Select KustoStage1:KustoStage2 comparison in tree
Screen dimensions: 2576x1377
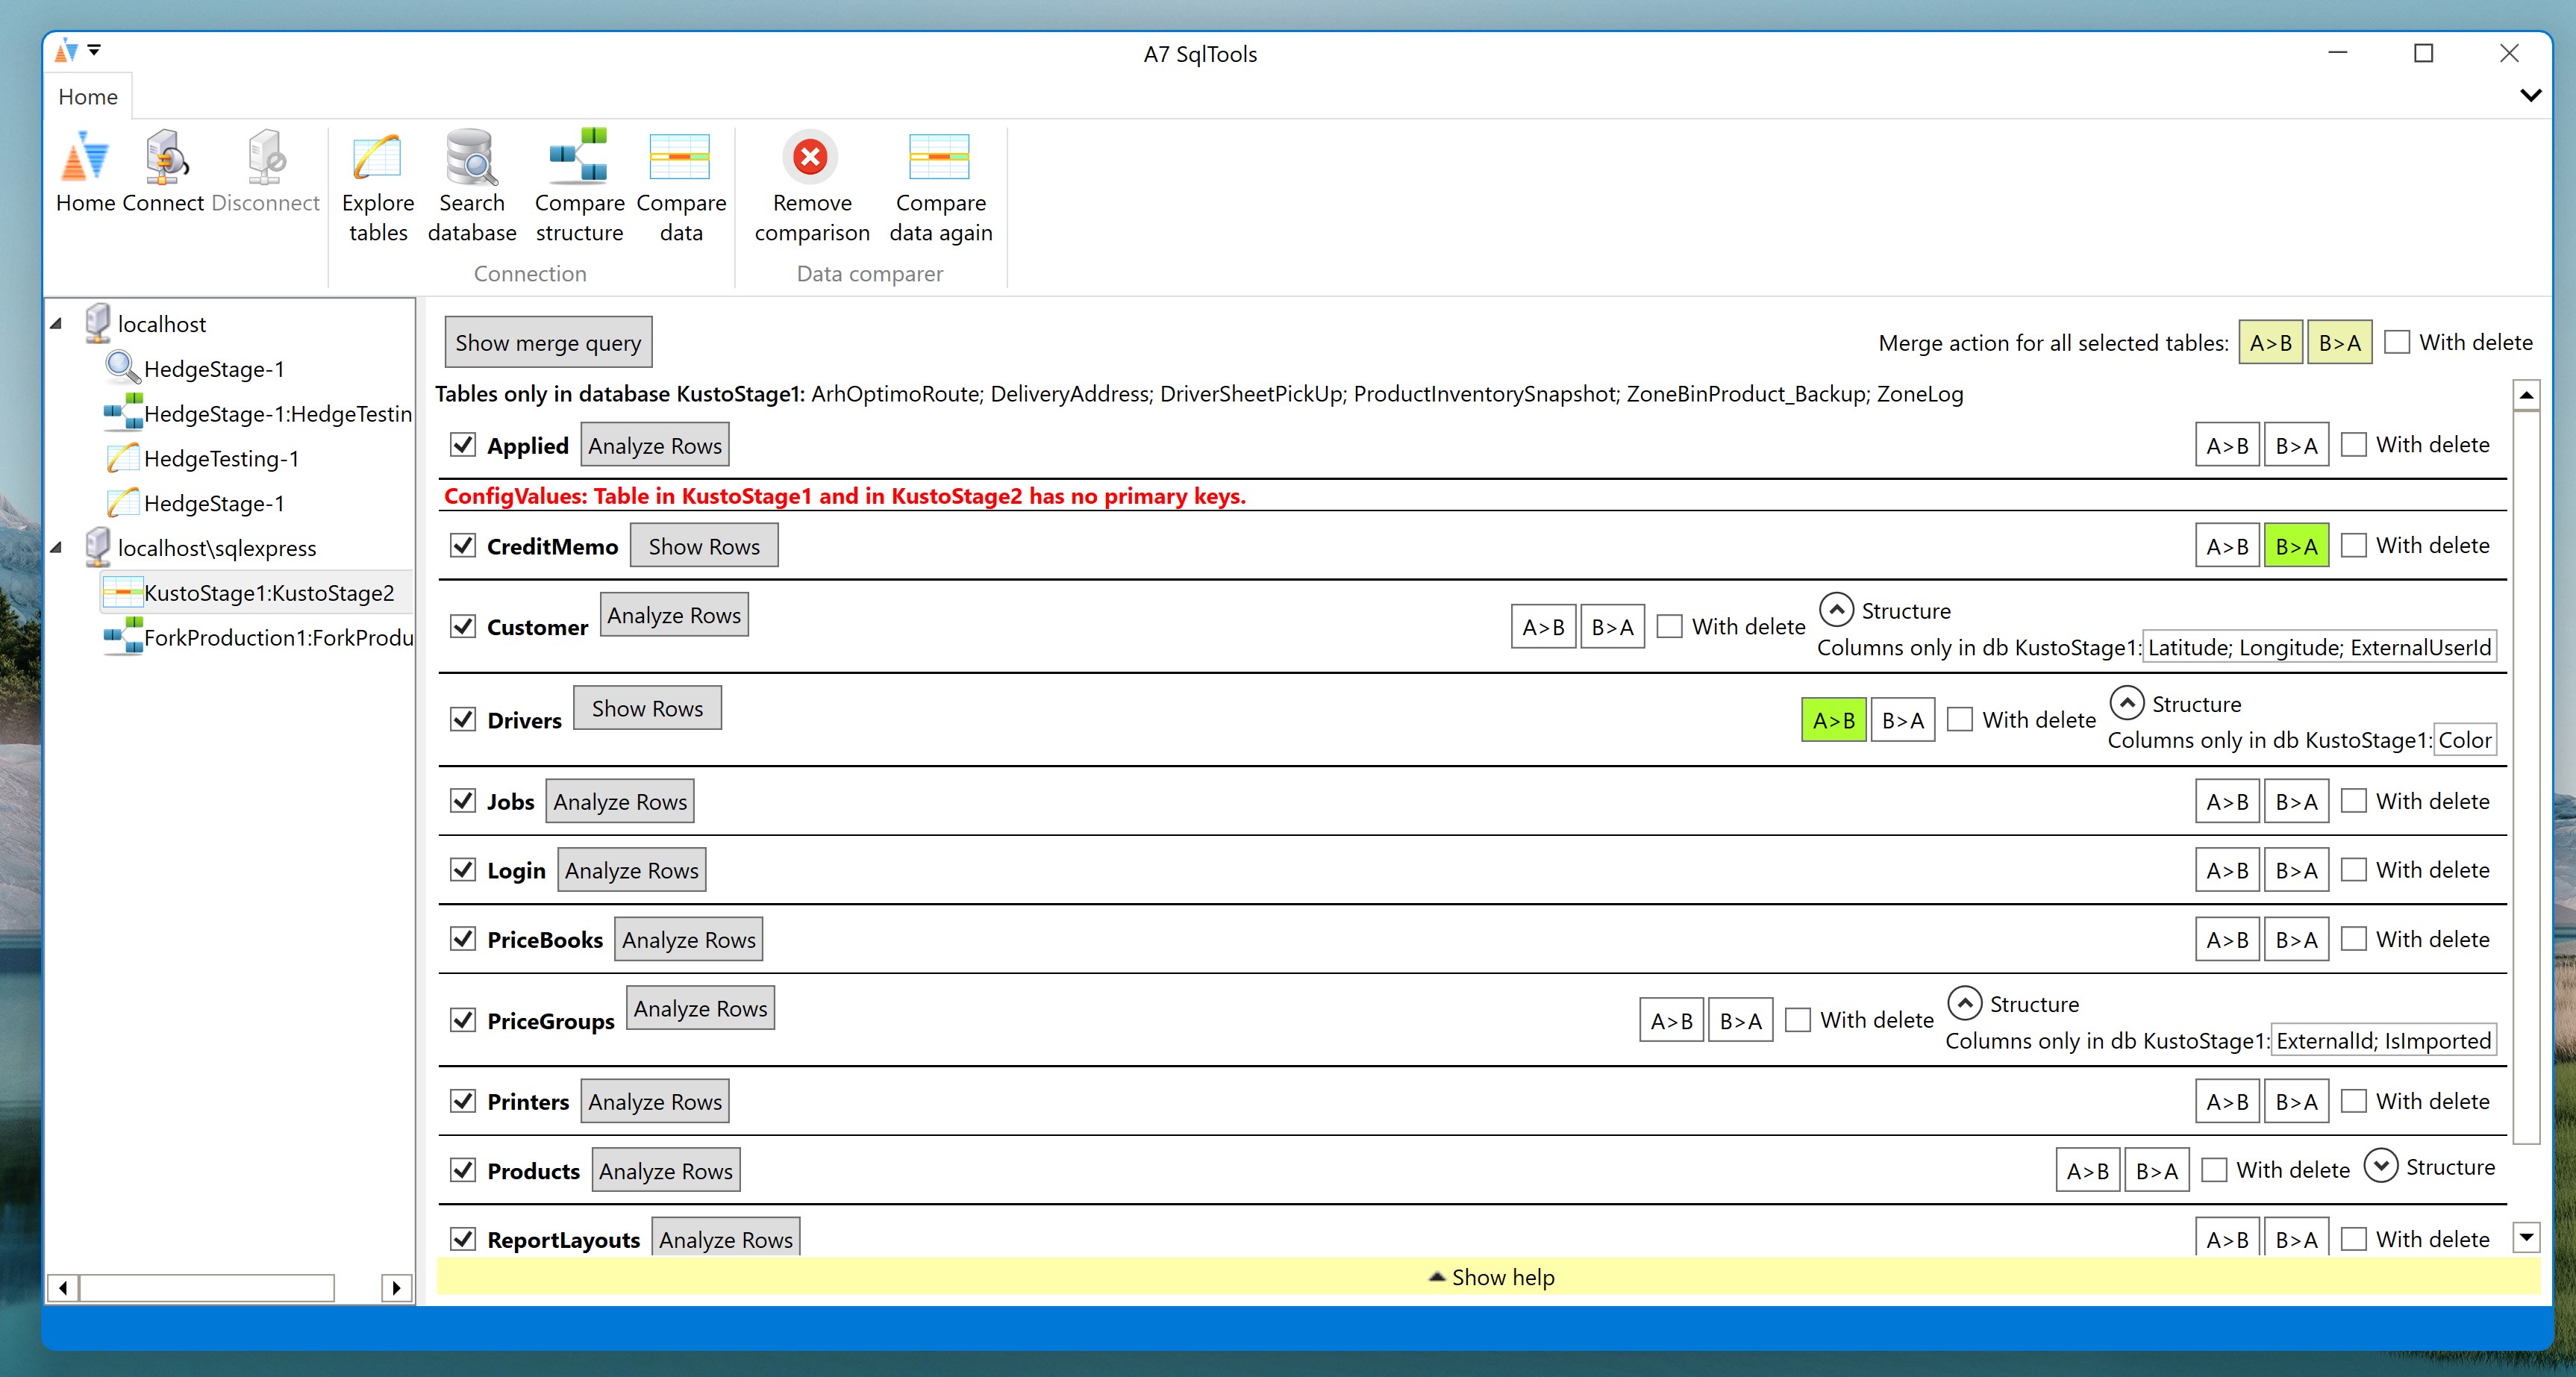(268, 593)
